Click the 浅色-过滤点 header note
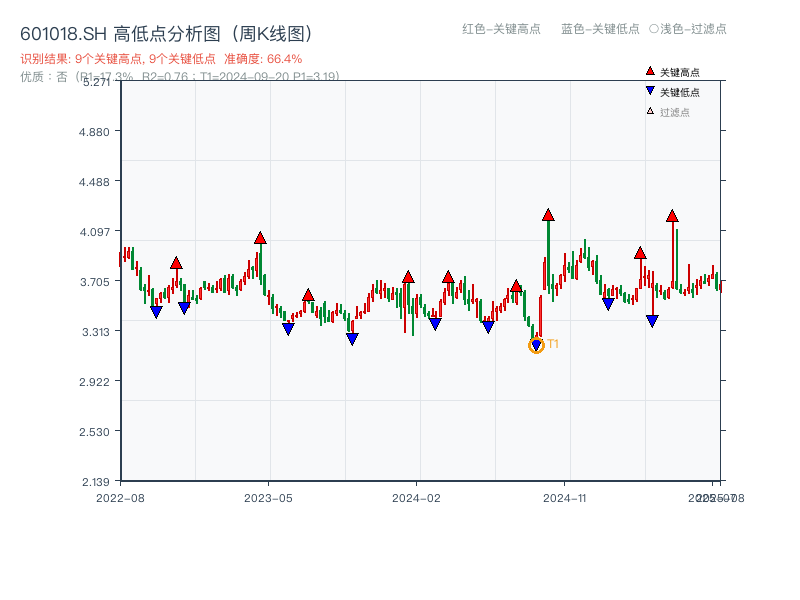Screen dimensions: 800x600 click(x=688, y=29)
